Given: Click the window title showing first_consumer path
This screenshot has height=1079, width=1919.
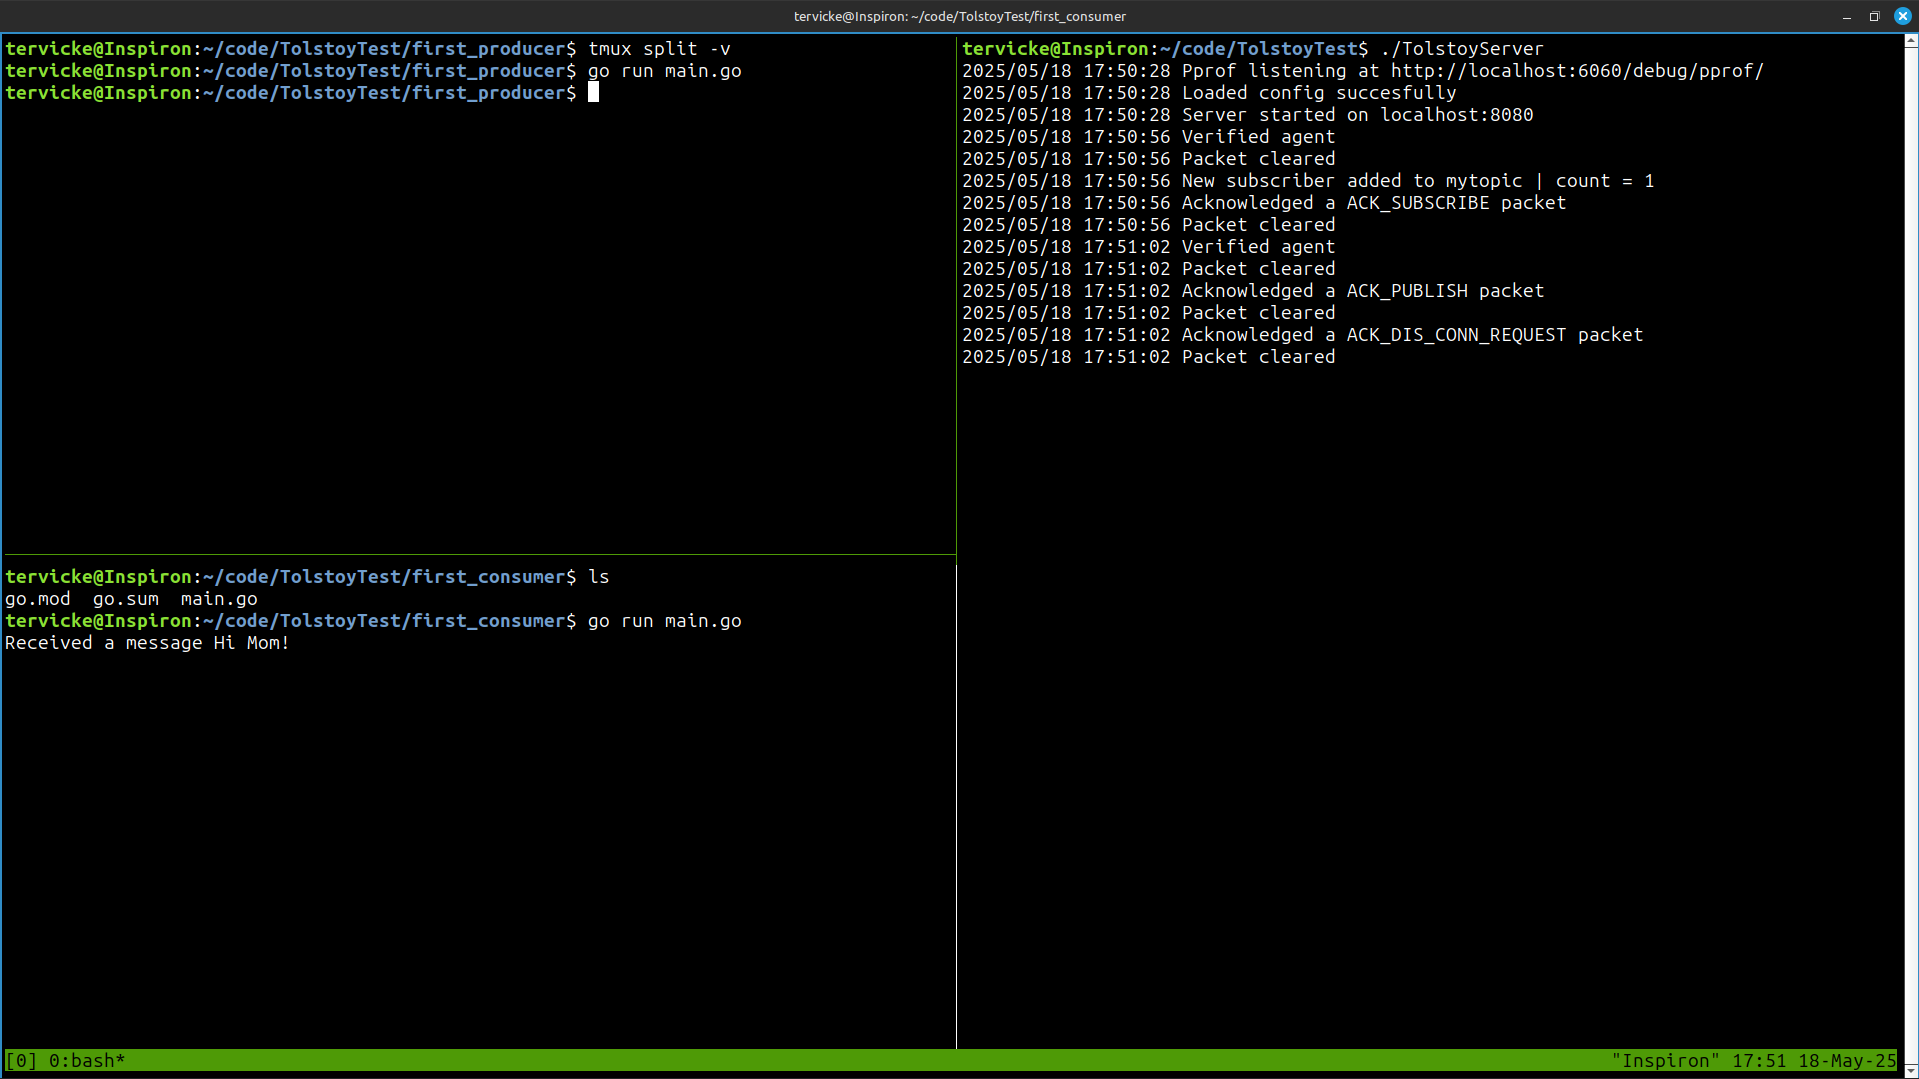Looking at the screenshot, I should click(x=958, y=16).
